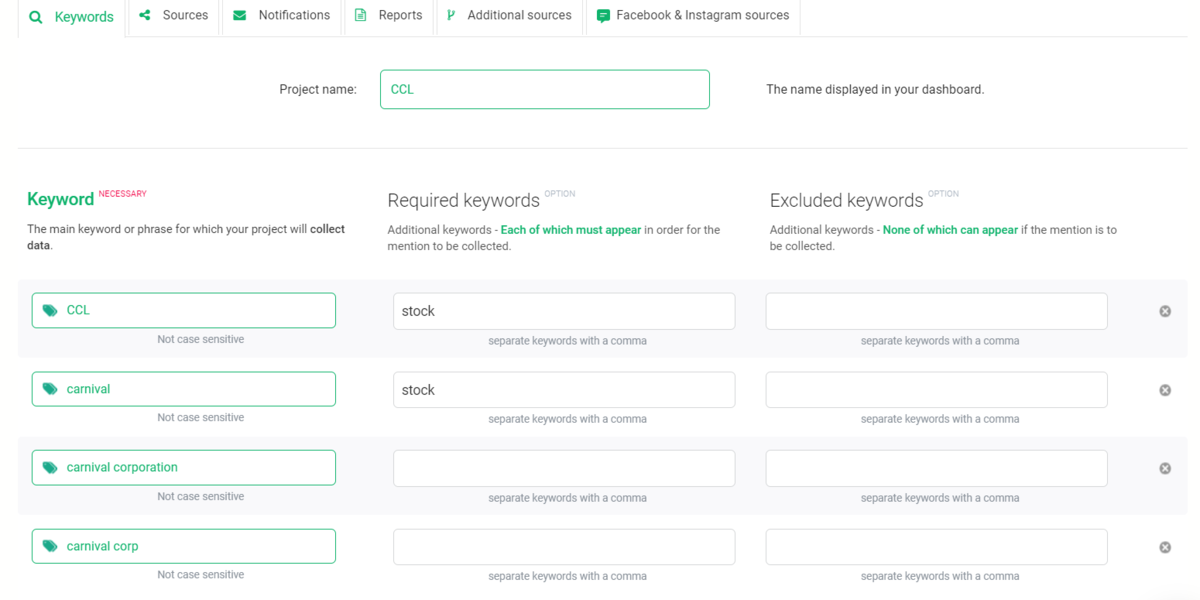This screenshot has width=1200, height=600.
Task: Open the Keywords tab
Action: [72, 17]
